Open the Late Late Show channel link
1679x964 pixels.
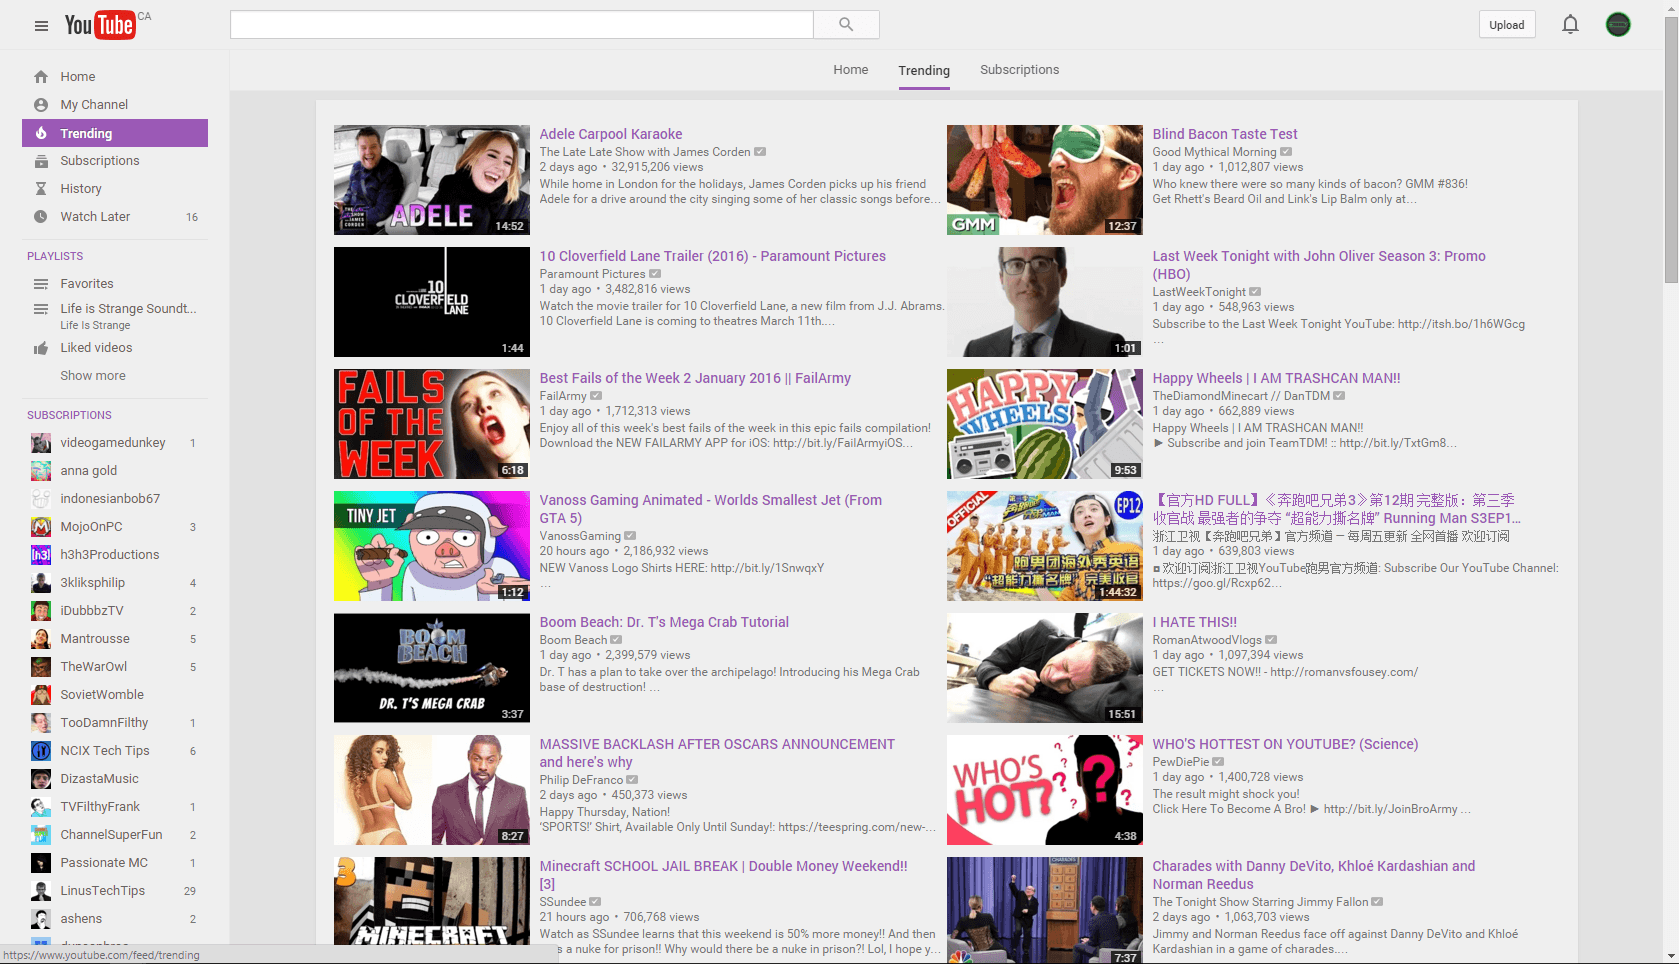[x=645, y=152]
